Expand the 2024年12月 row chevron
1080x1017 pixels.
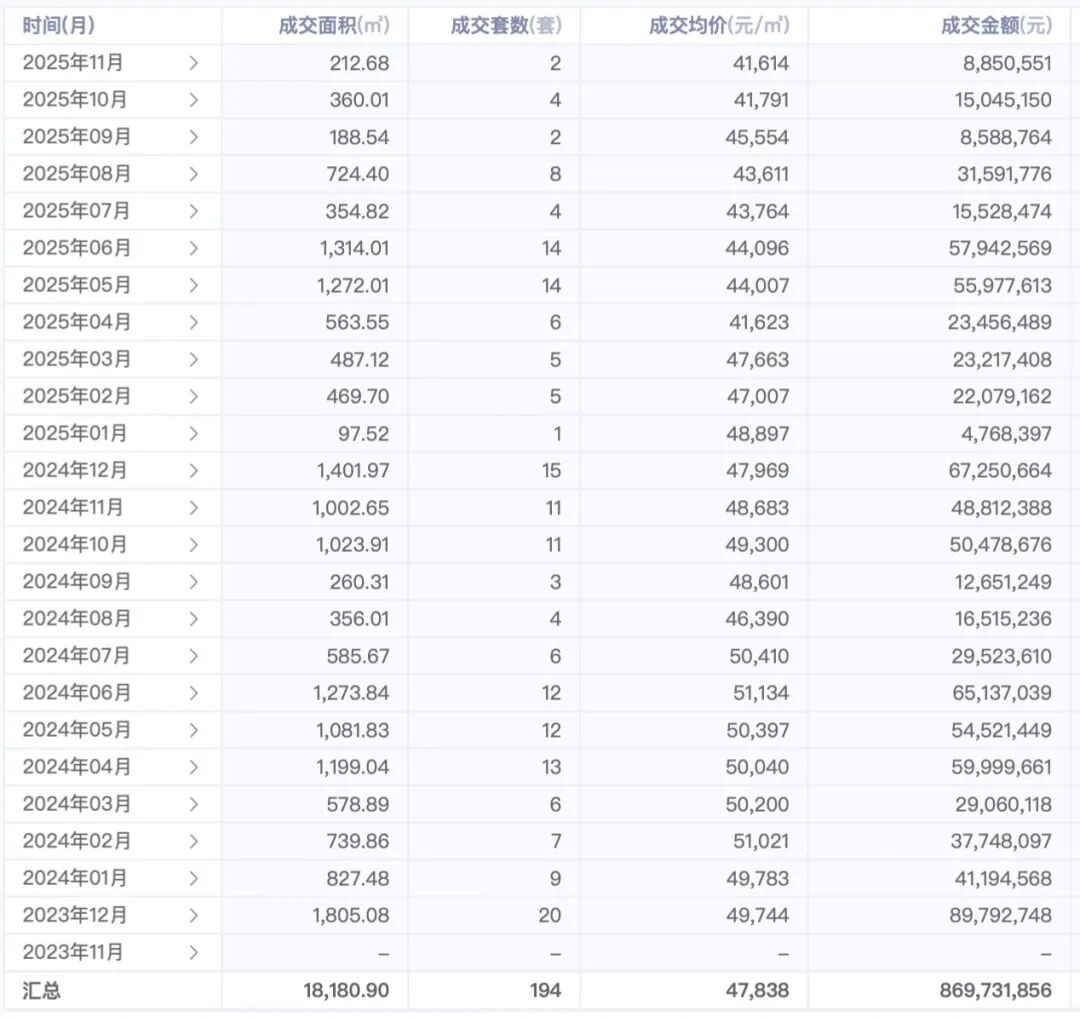tap(193, 470)
